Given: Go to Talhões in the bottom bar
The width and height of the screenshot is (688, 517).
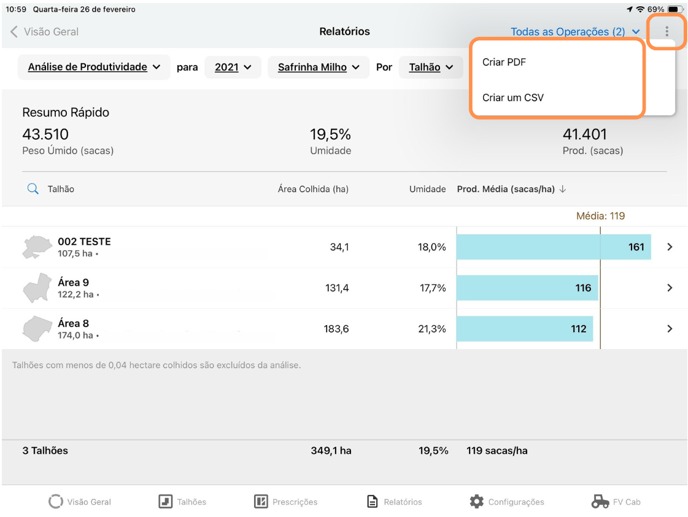Looking at the screenshot, I should [x=166, y=501].
